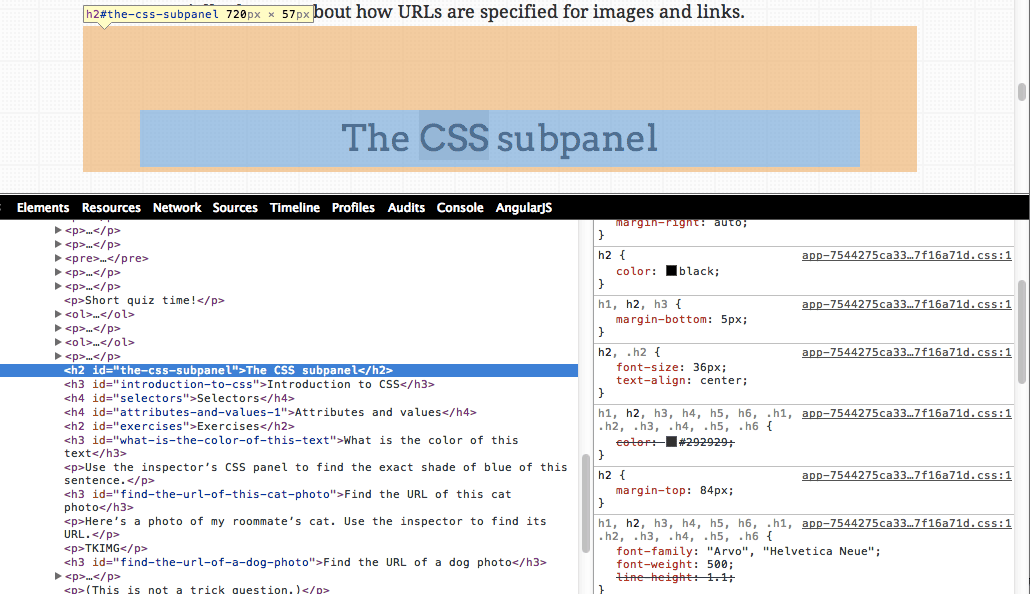Open the Audits tab
1030x594 pixels.
(x=406, y=208)
